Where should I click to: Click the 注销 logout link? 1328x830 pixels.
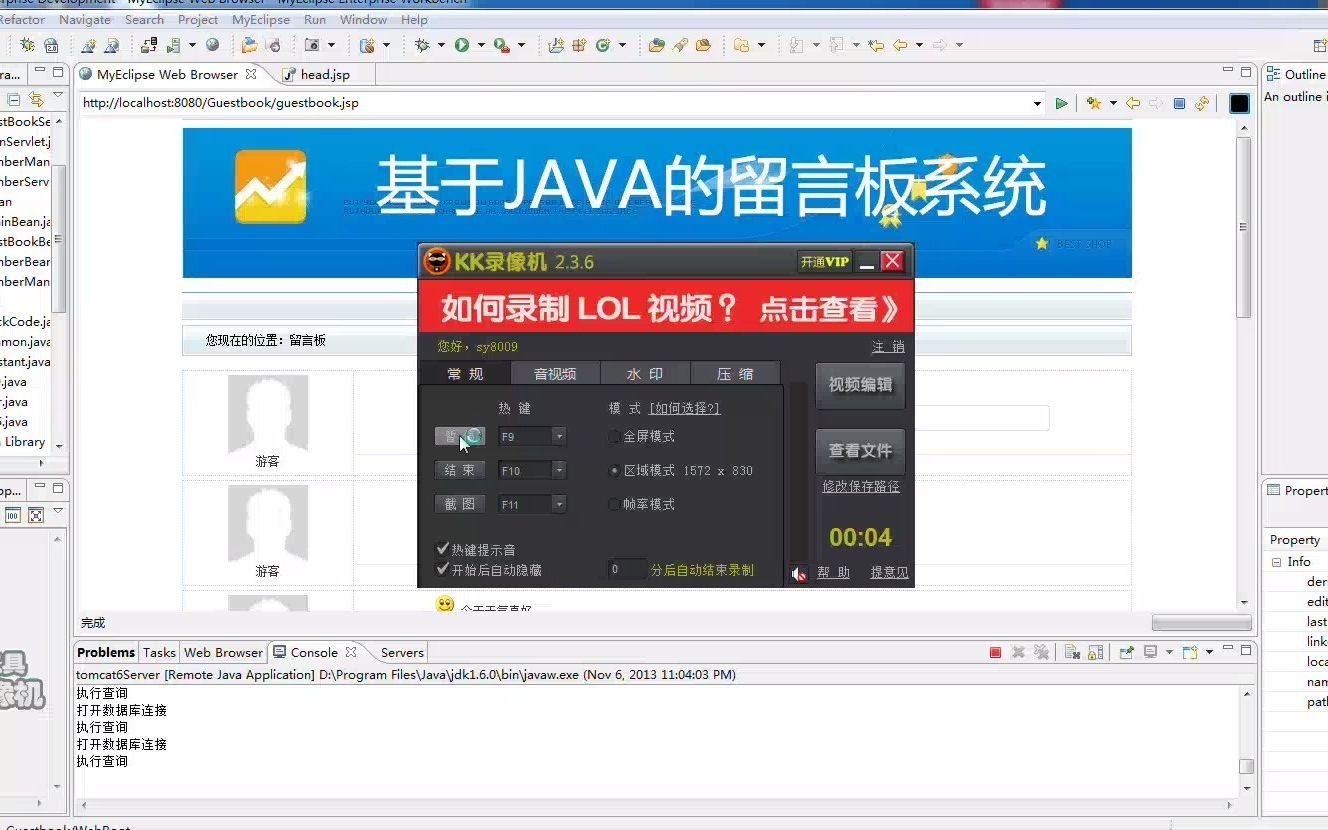coord(888,347)
